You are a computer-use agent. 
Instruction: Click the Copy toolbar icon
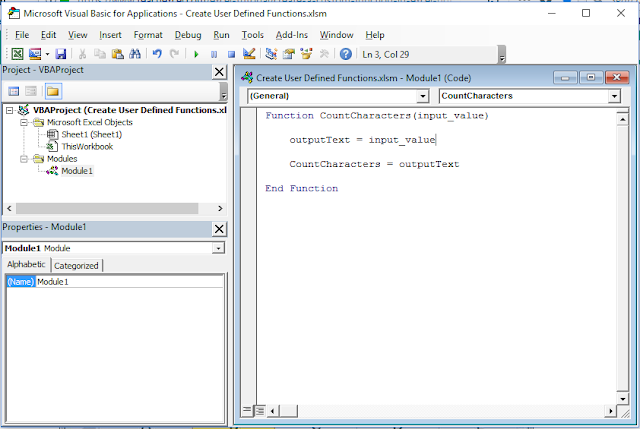click(100, 54)
